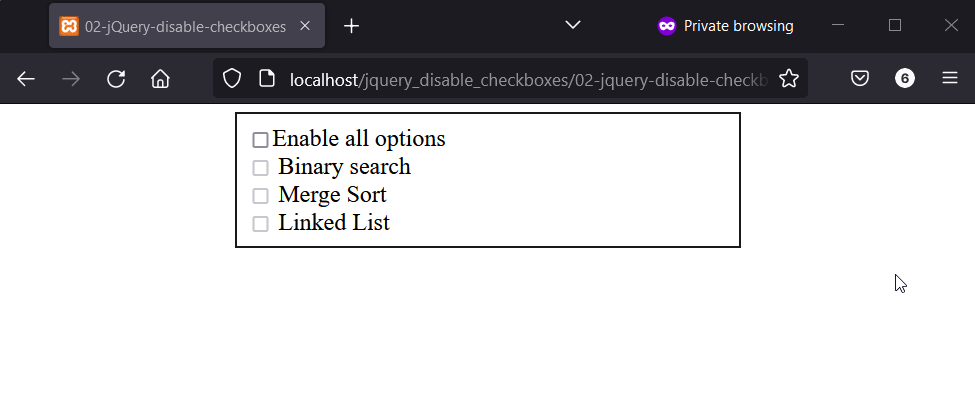The width and height of the screenshot is (975, 408).
Task: Select the 02-jQuery-disable-checkboxes tab
Action: pos(185,26)
